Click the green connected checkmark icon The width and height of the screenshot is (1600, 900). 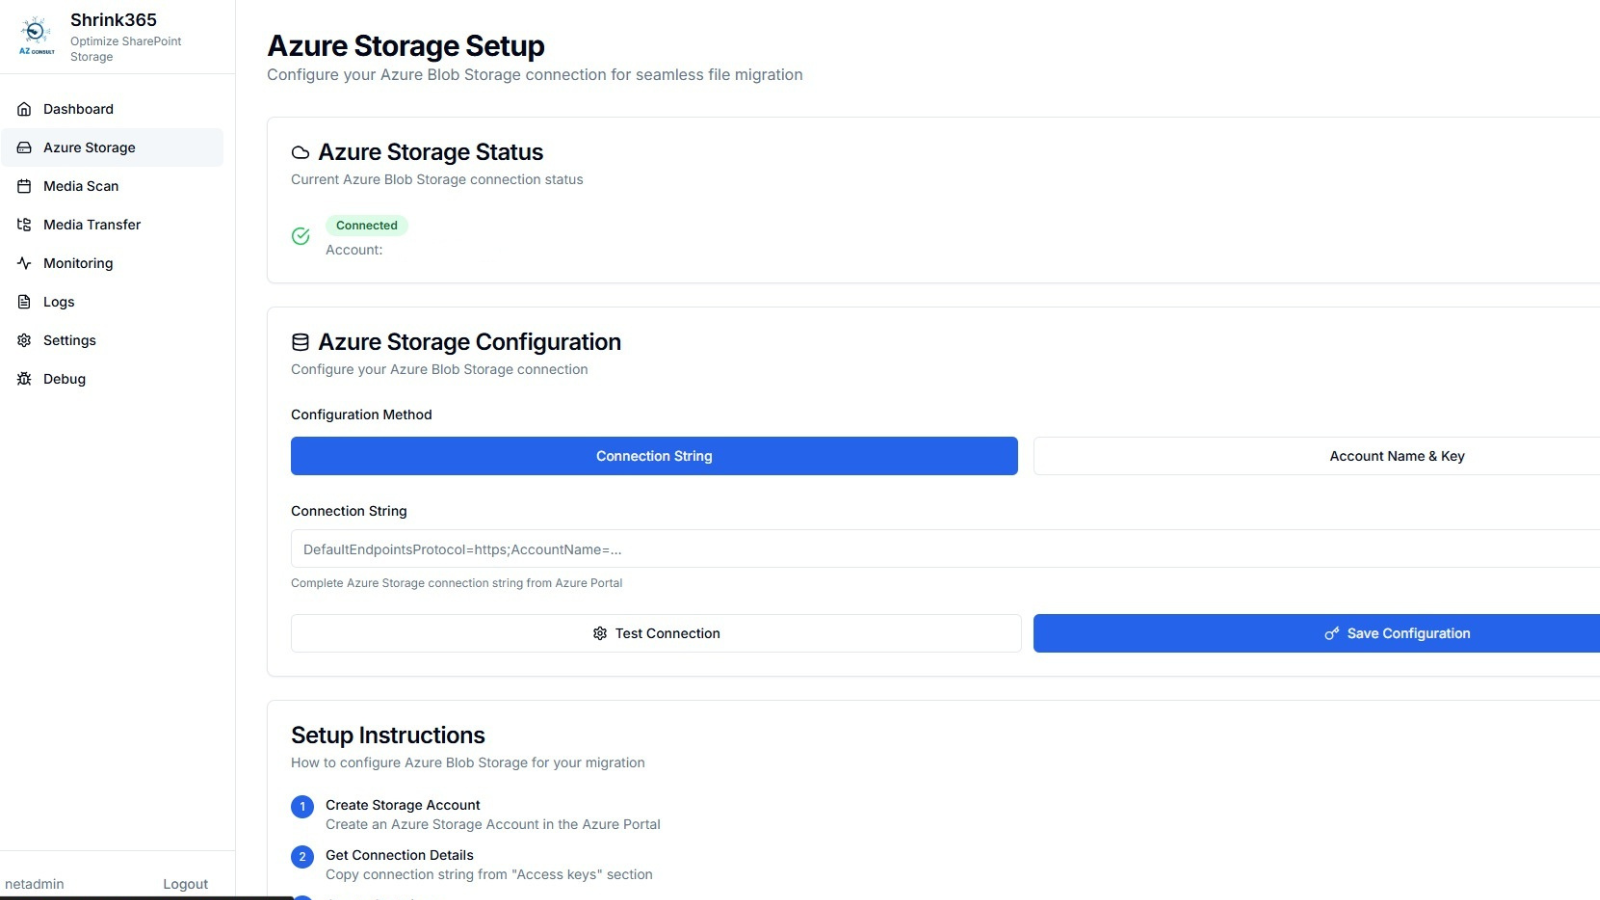[300, 236]
